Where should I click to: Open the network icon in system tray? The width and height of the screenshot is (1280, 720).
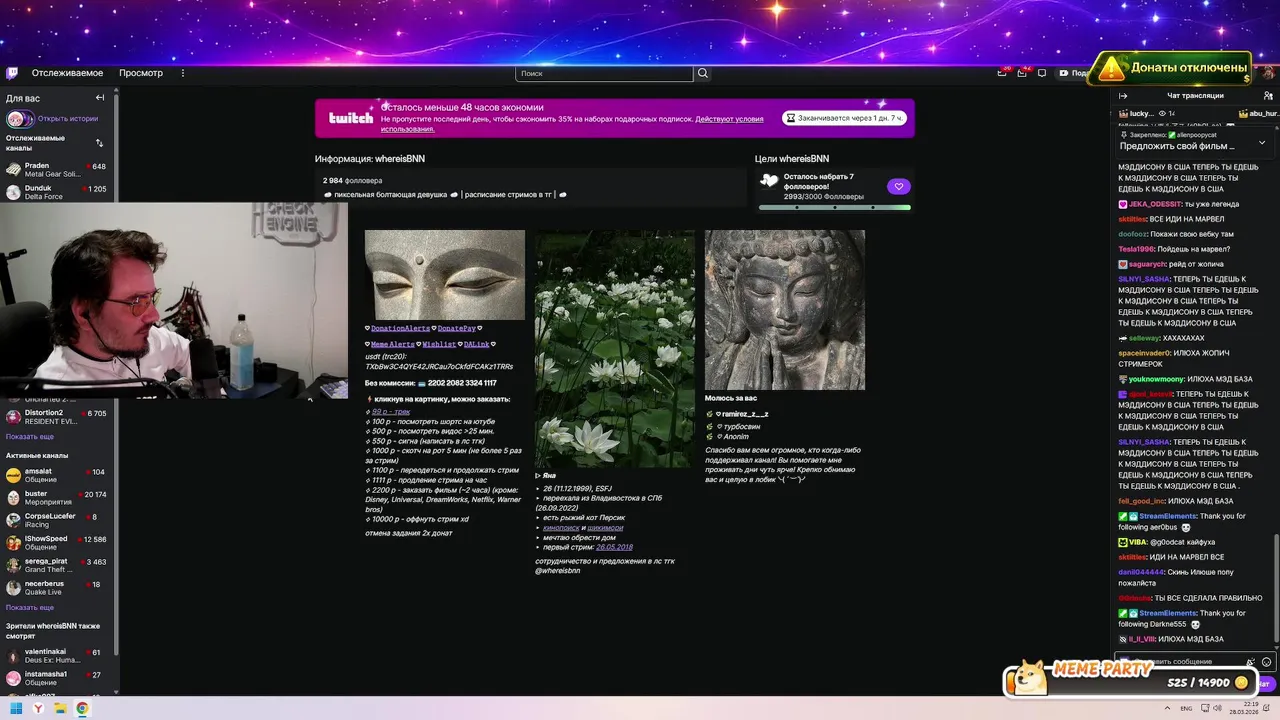pyautogui.click(x=1203, y=708)
